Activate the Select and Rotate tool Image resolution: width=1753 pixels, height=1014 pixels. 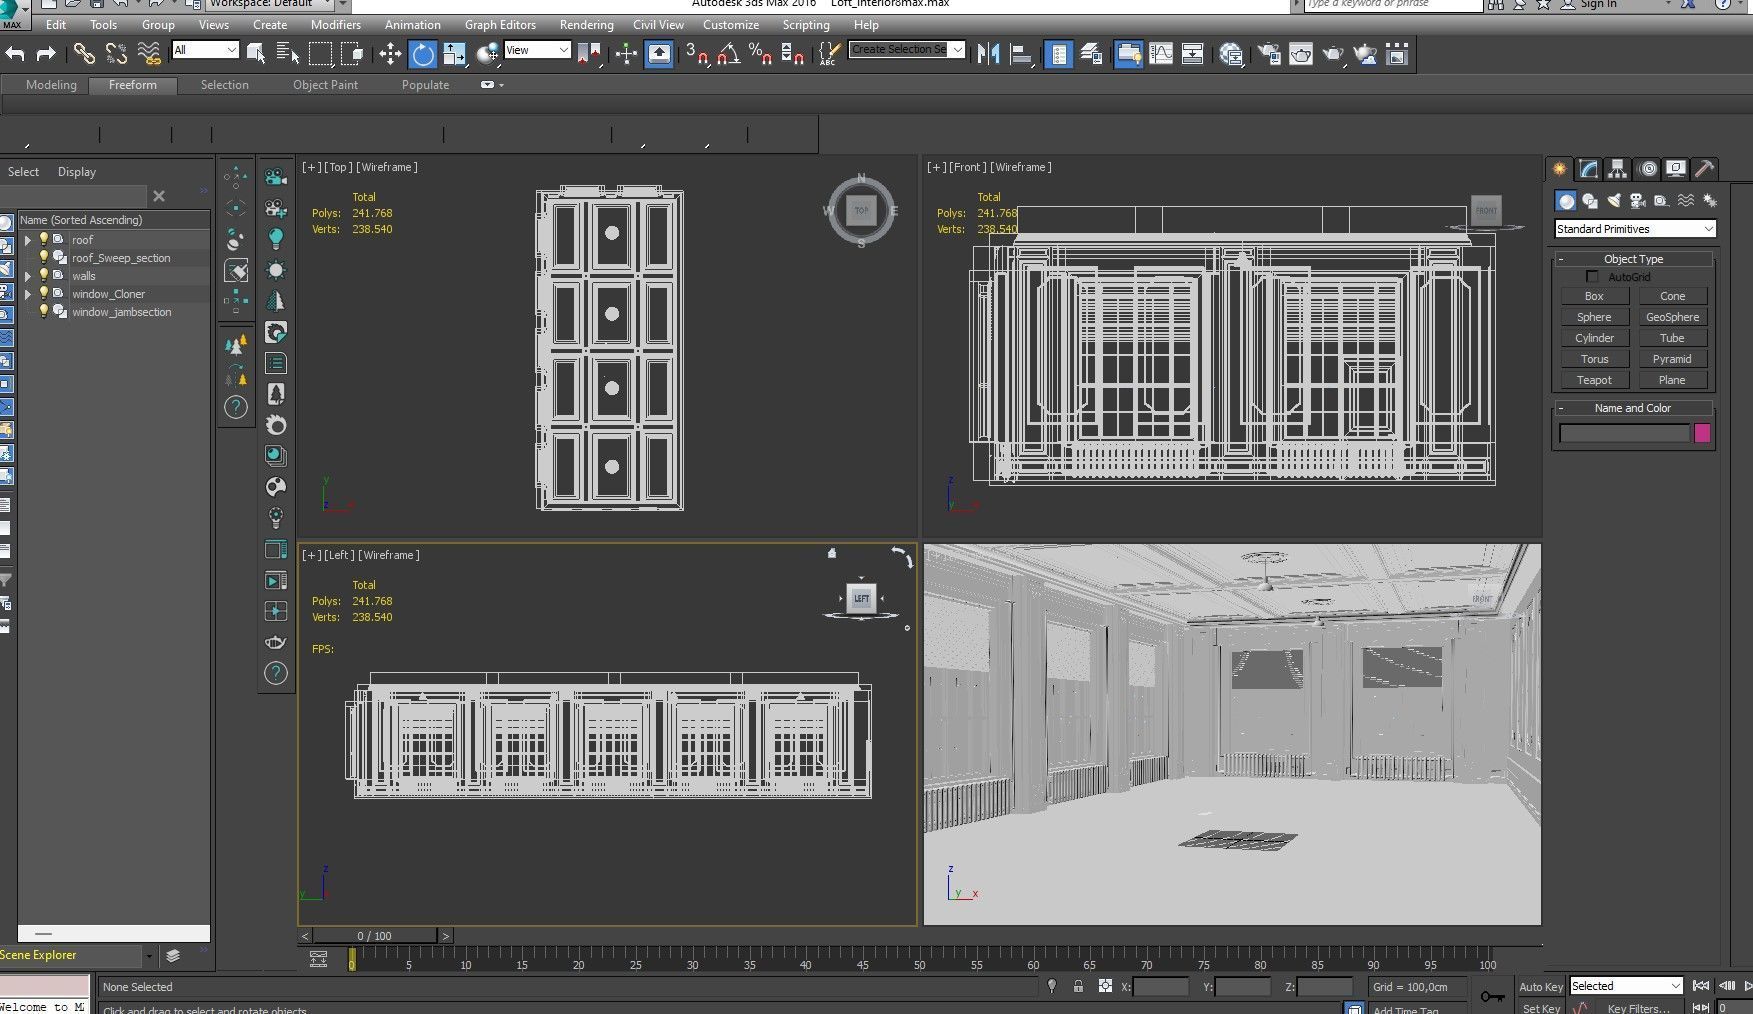pos(423,54)
